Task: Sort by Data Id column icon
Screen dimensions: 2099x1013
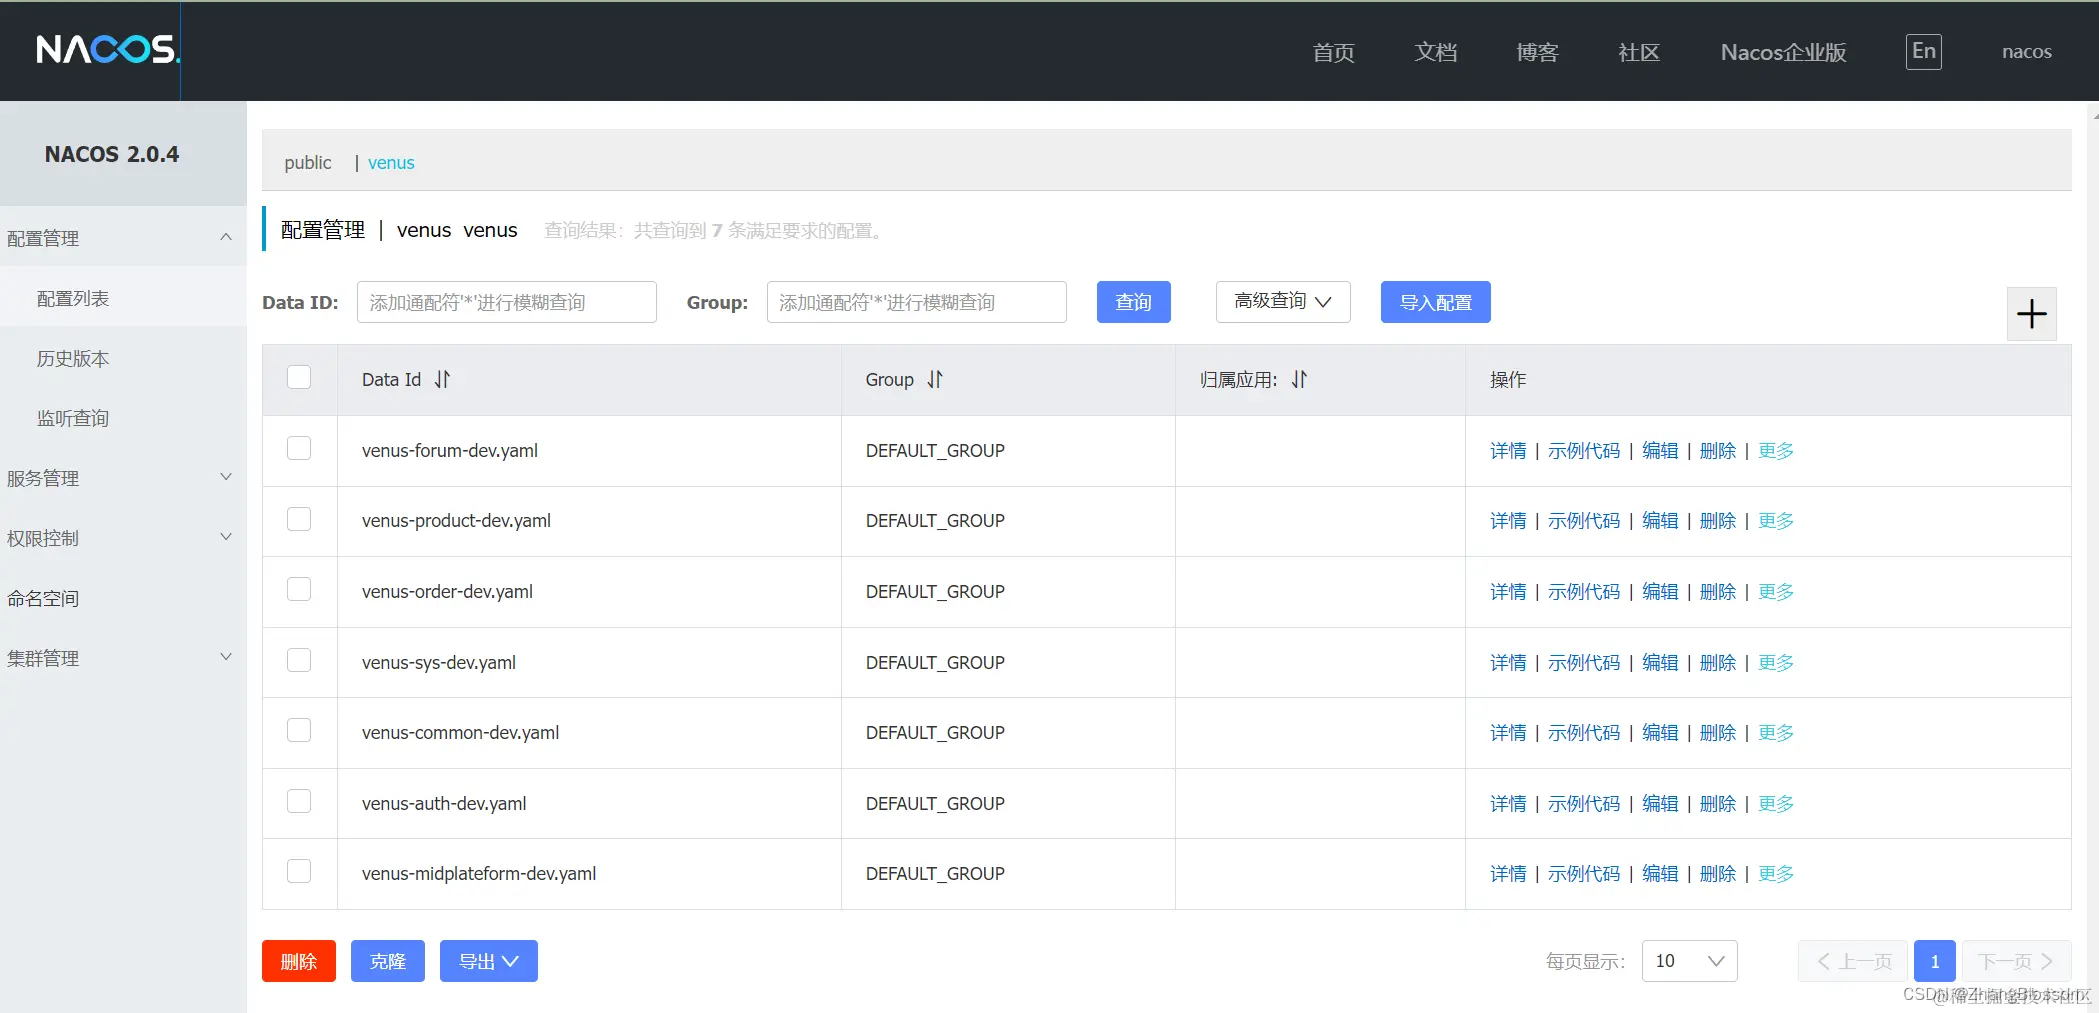Action: point(442,379)
